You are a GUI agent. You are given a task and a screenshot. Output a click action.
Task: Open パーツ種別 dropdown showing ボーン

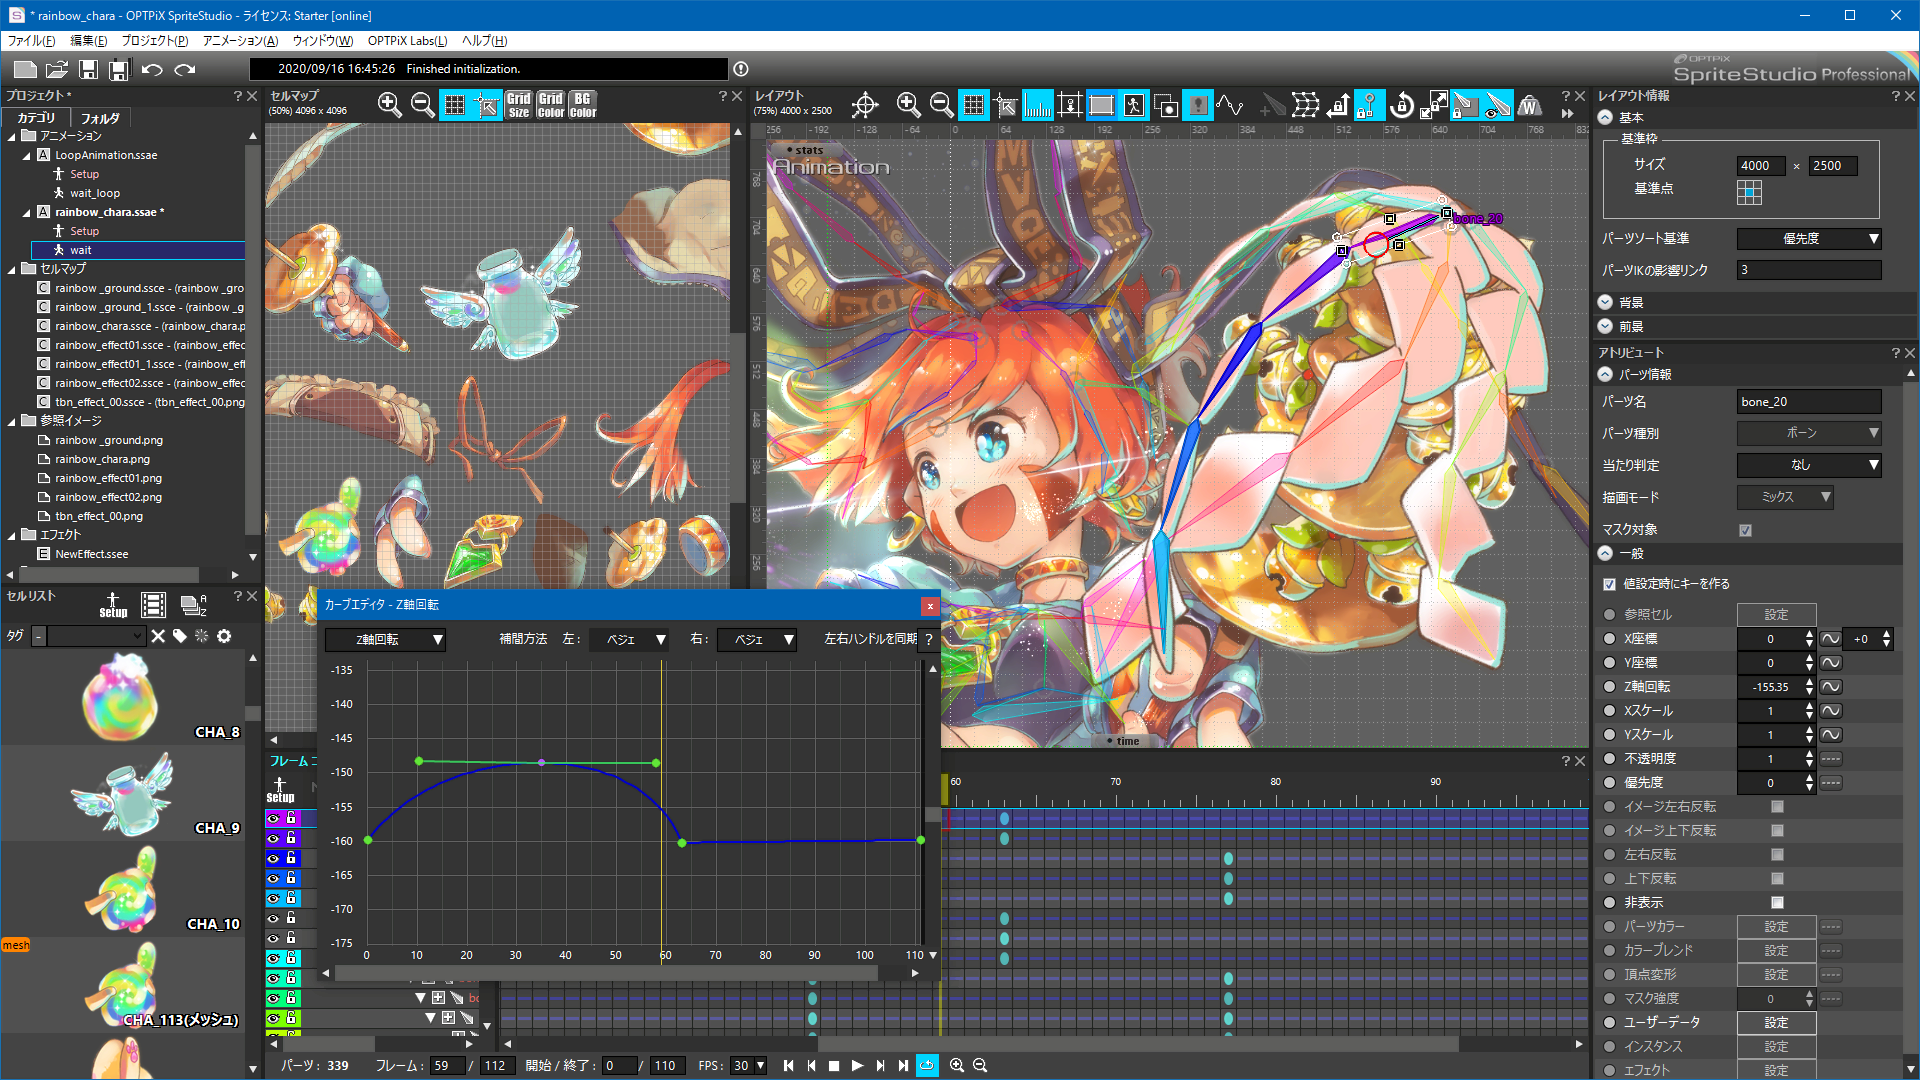[x=1812, y=433]
